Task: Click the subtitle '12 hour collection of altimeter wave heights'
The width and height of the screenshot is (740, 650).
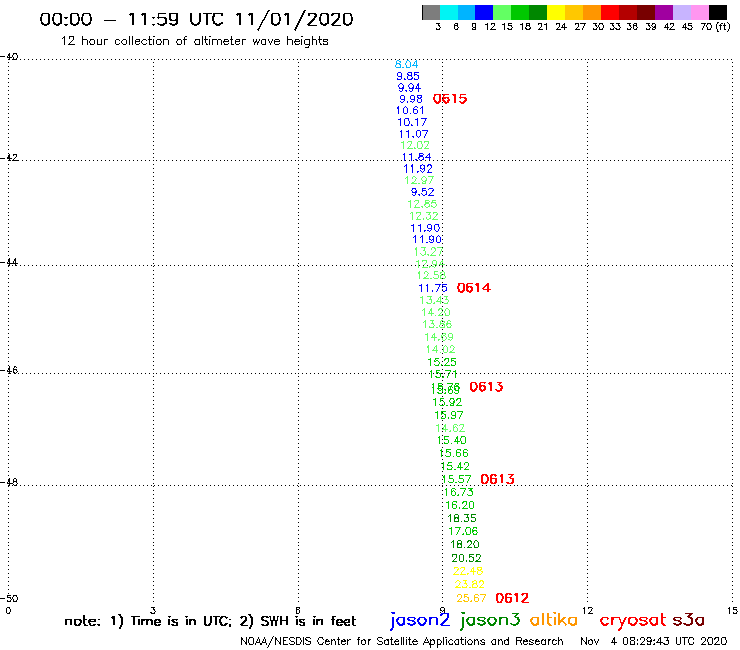Action: 194,41
